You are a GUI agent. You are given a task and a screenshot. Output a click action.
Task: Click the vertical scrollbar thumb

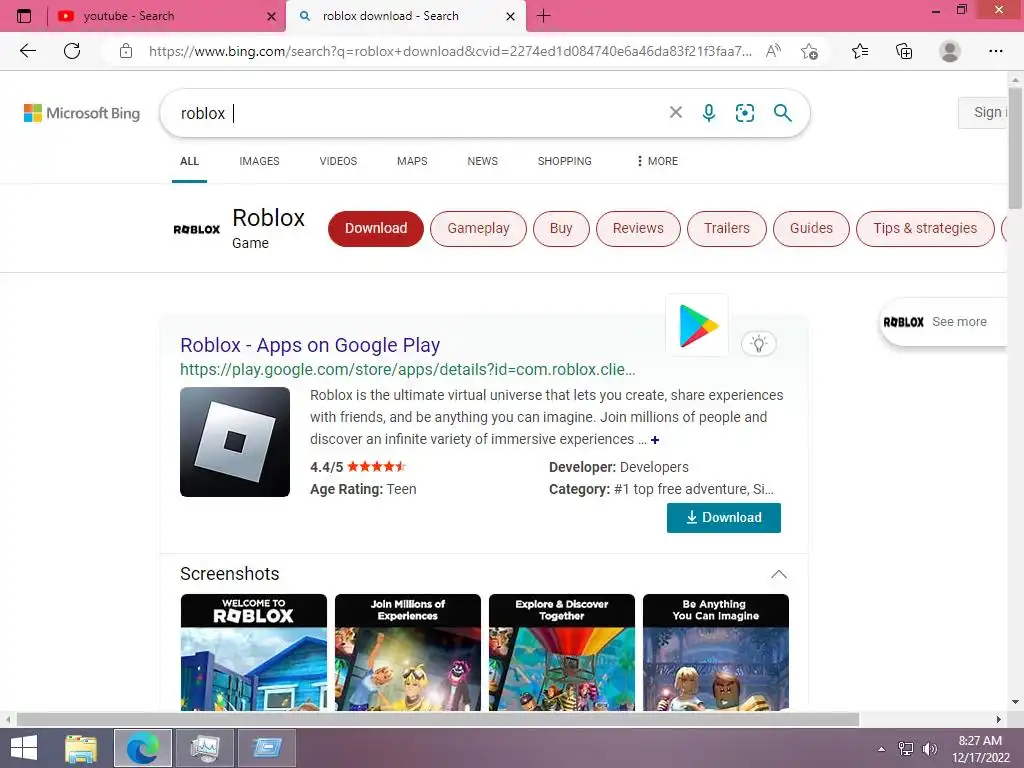coord(1015,148)
